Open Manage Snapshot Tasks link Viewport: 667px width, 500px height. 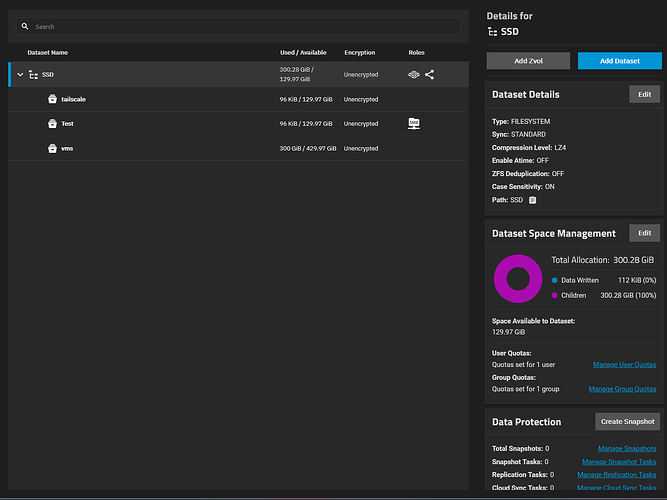[619, 462]
